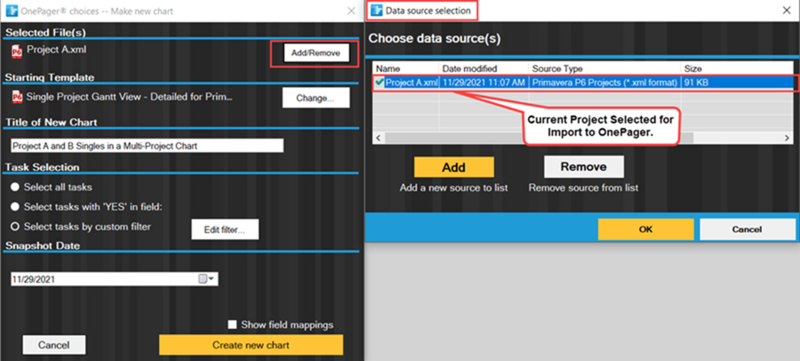
Task: Click Cancel in the OnePager choices window
Action: (x=54, y=345)
